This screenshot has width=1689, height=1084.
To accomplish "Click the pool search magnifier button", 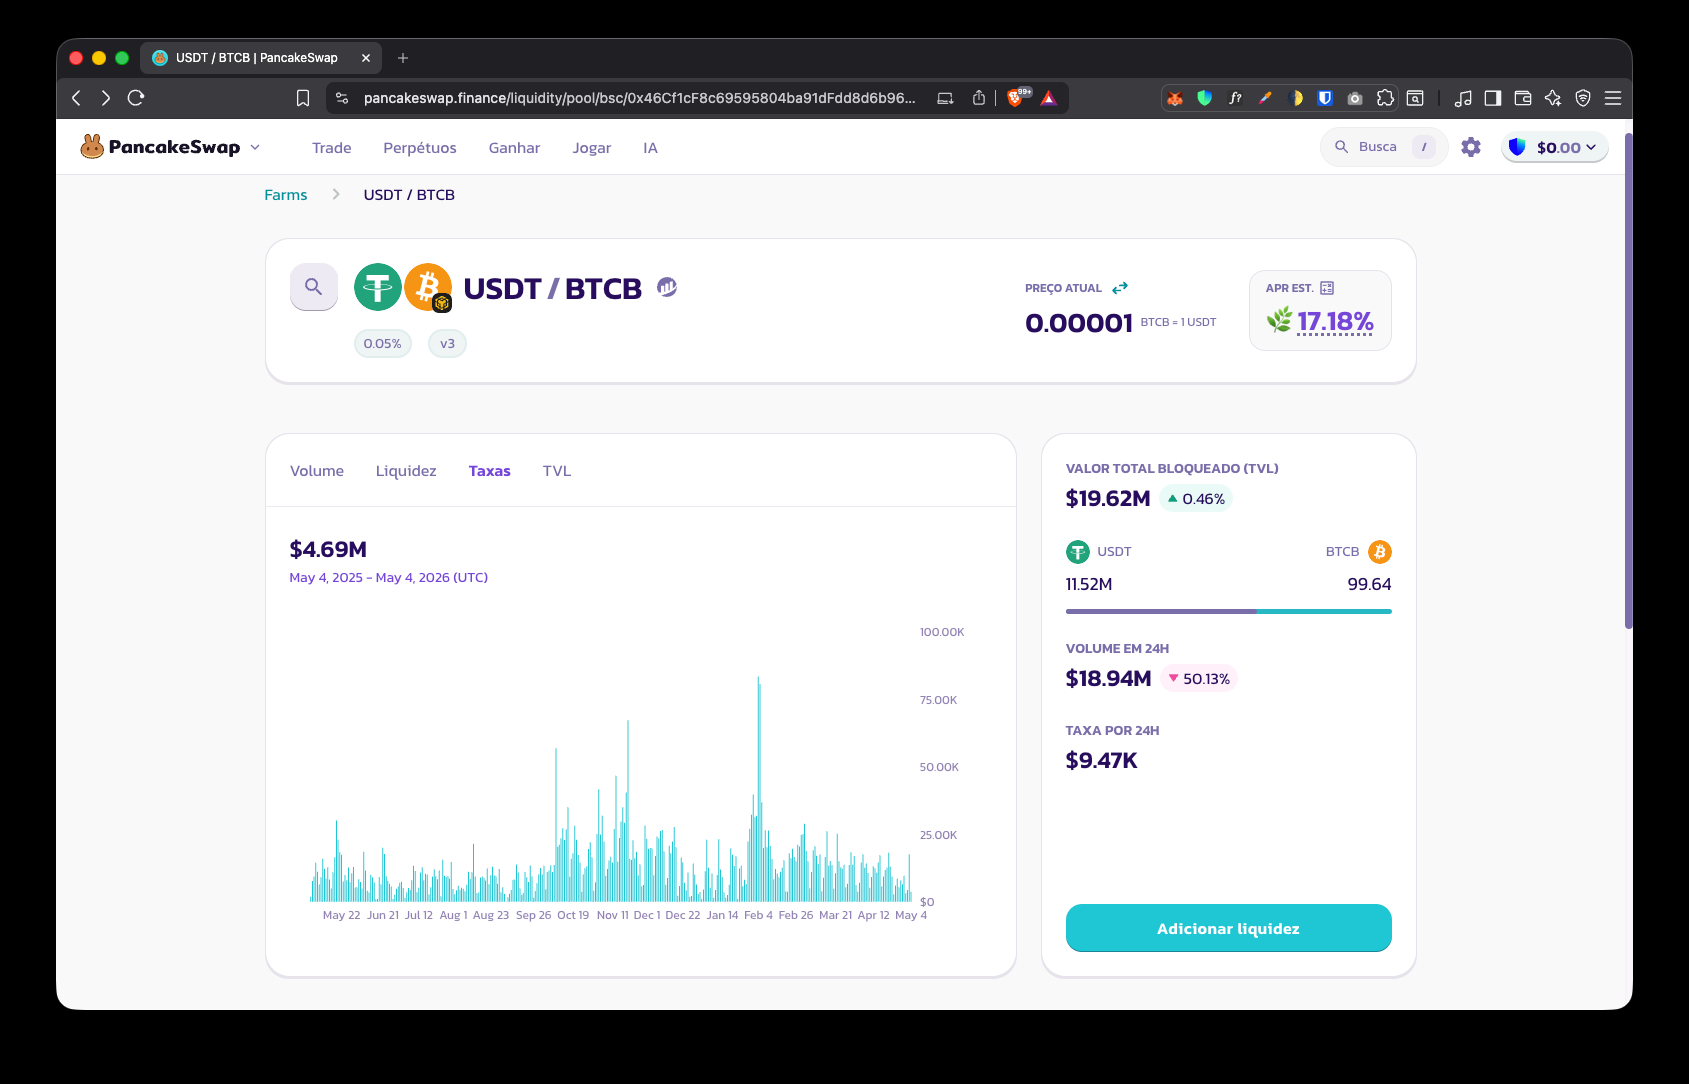I will click(x=314, y=287).
